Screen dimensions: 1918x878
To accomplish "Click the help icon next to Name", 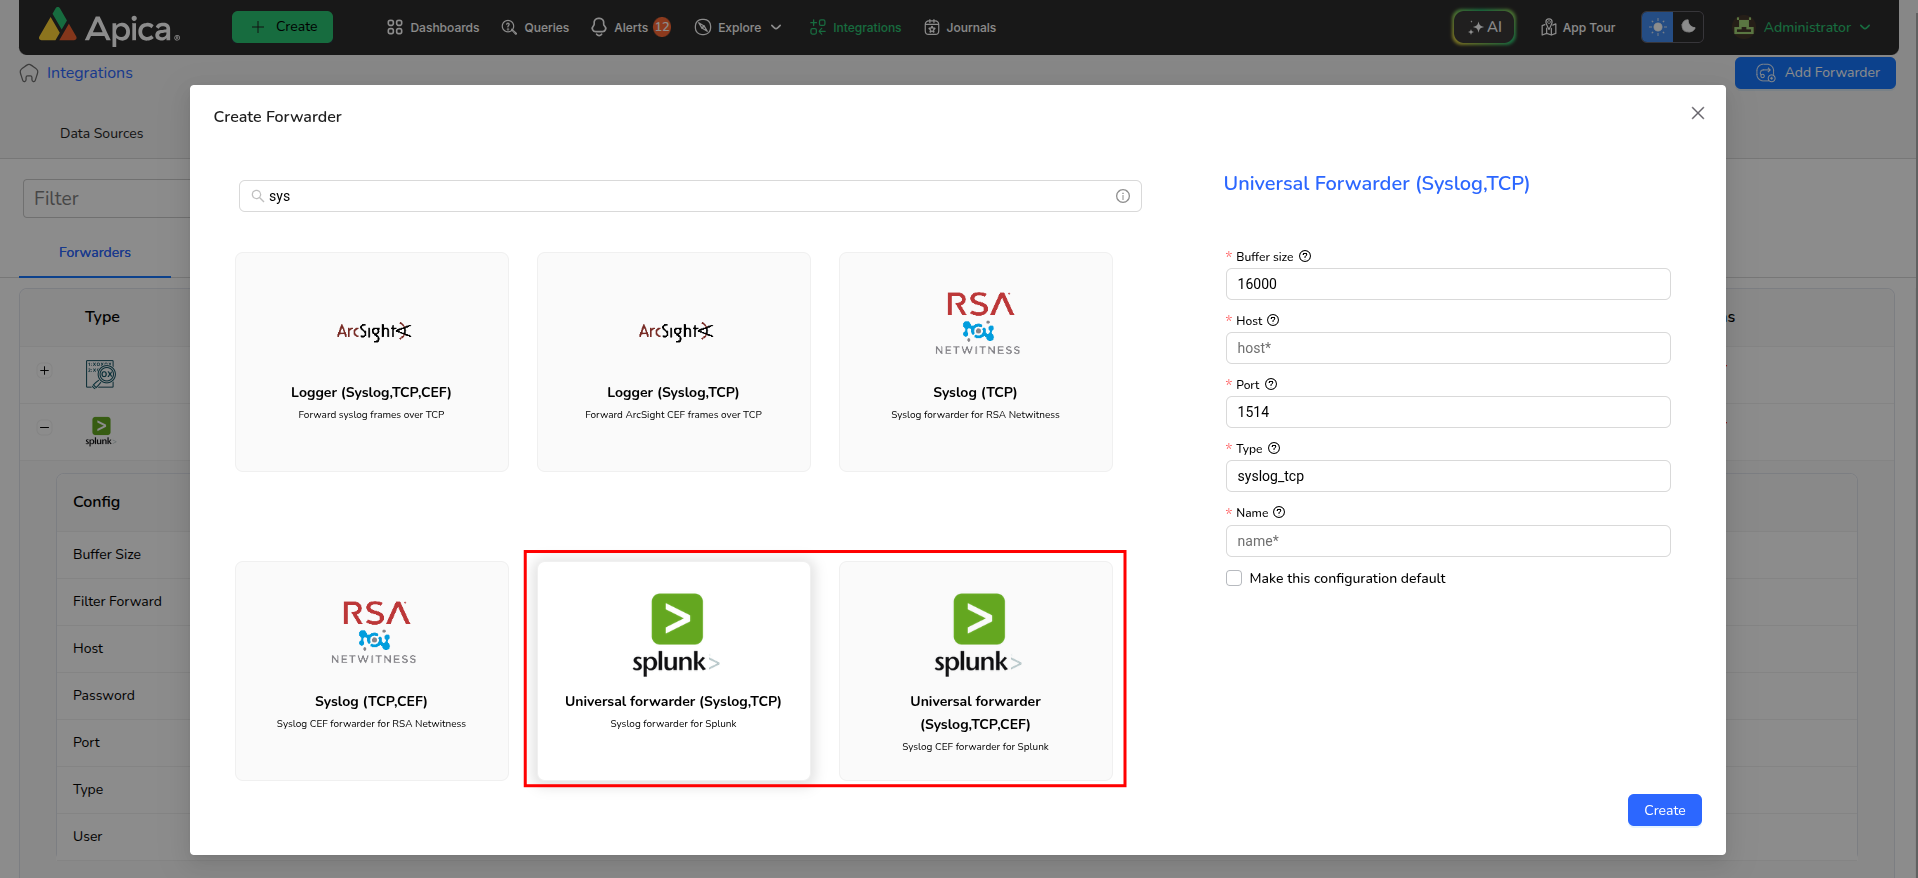I will [x=1279, y=512].
